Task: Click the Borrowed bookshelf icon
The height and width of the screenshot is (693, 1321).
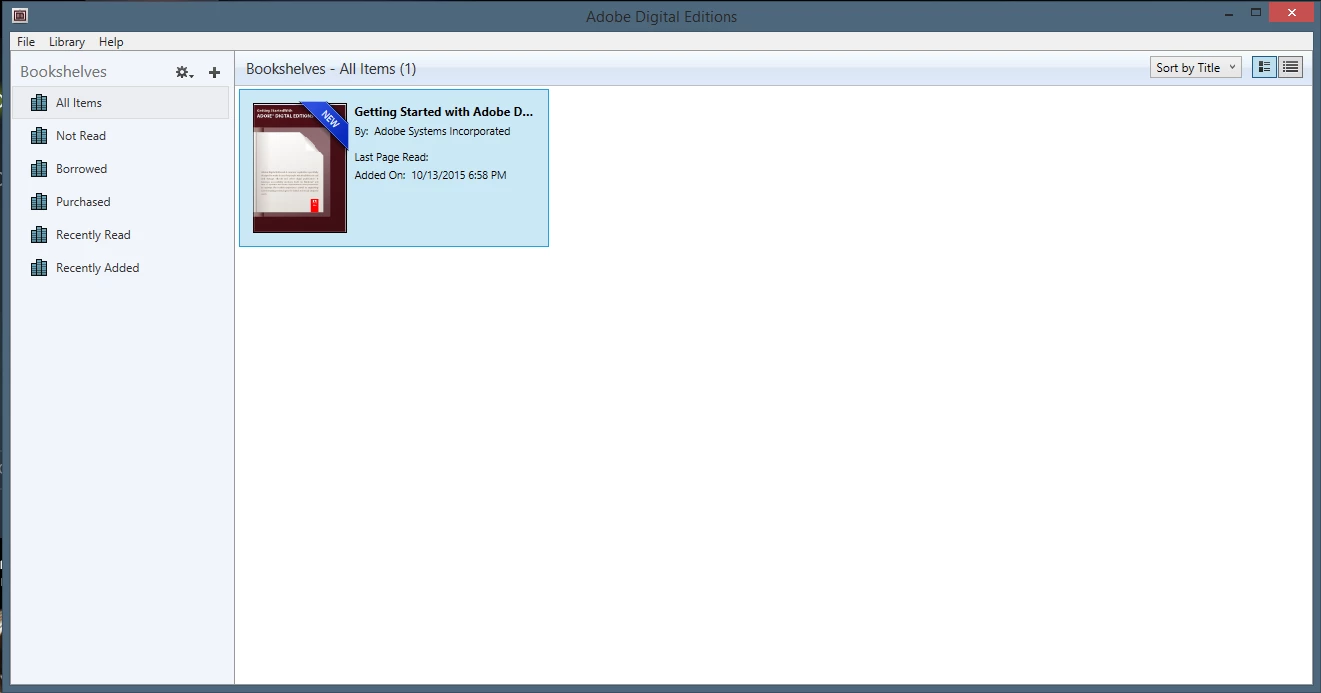Action: tap(39, 169)
